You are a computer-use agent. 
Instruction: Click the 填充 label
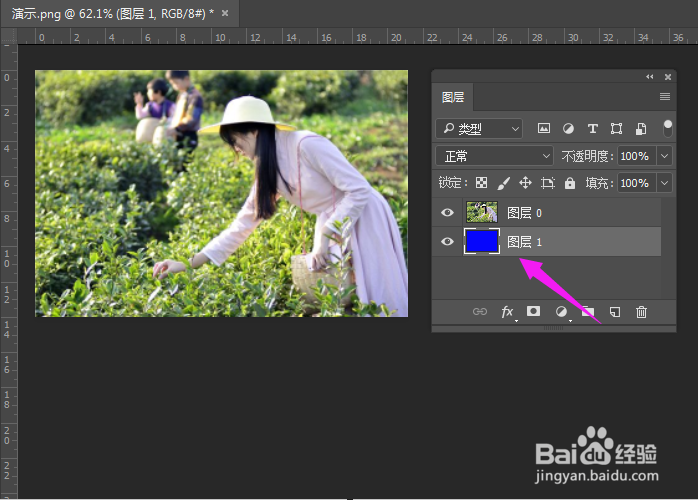tap(600, 183)
